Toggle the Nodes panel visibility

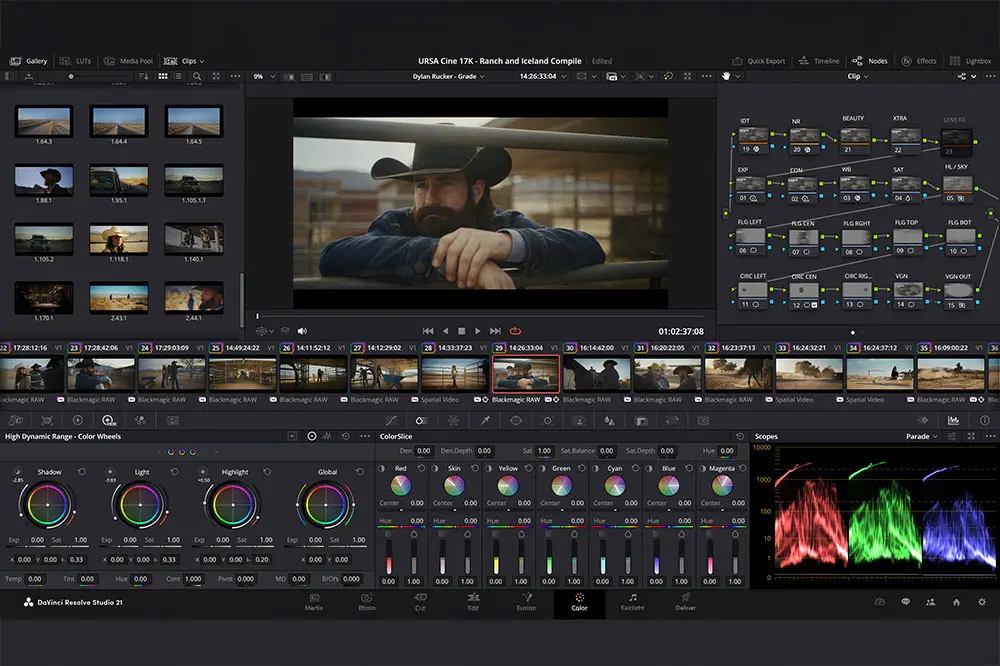tap(870, 61)
